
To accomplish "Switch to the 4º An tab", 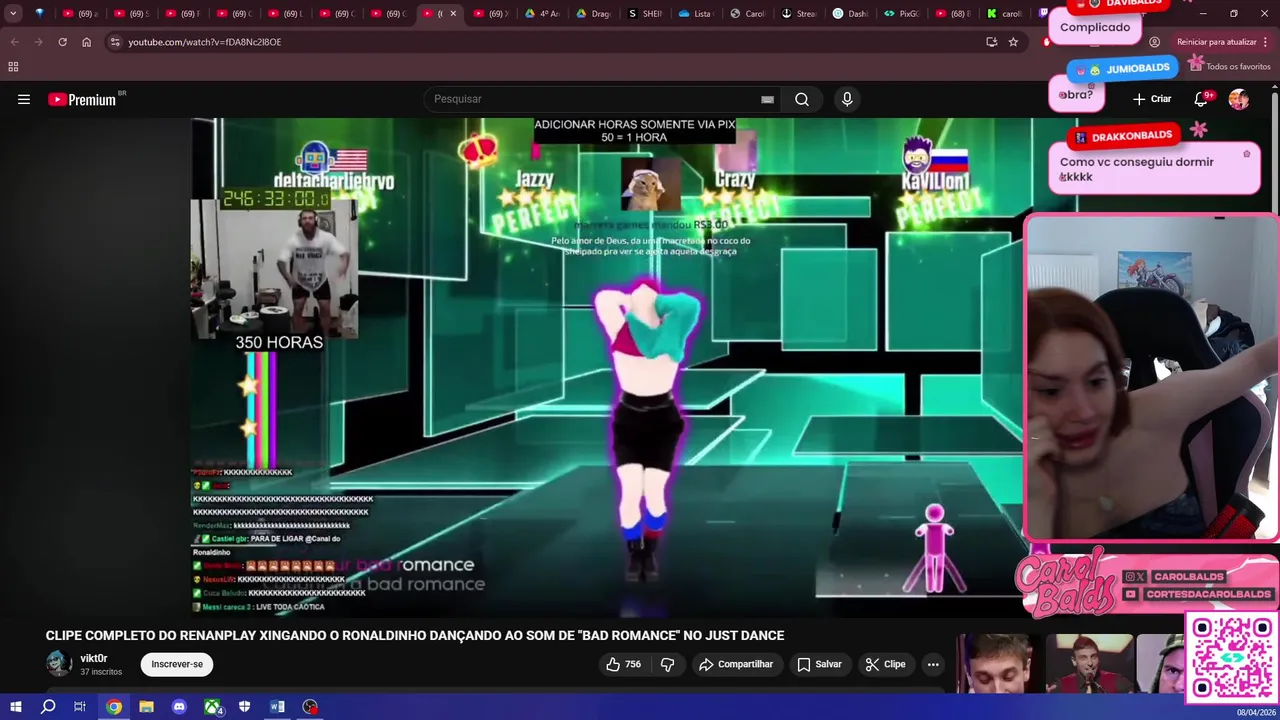I will [x=543, y=14].
